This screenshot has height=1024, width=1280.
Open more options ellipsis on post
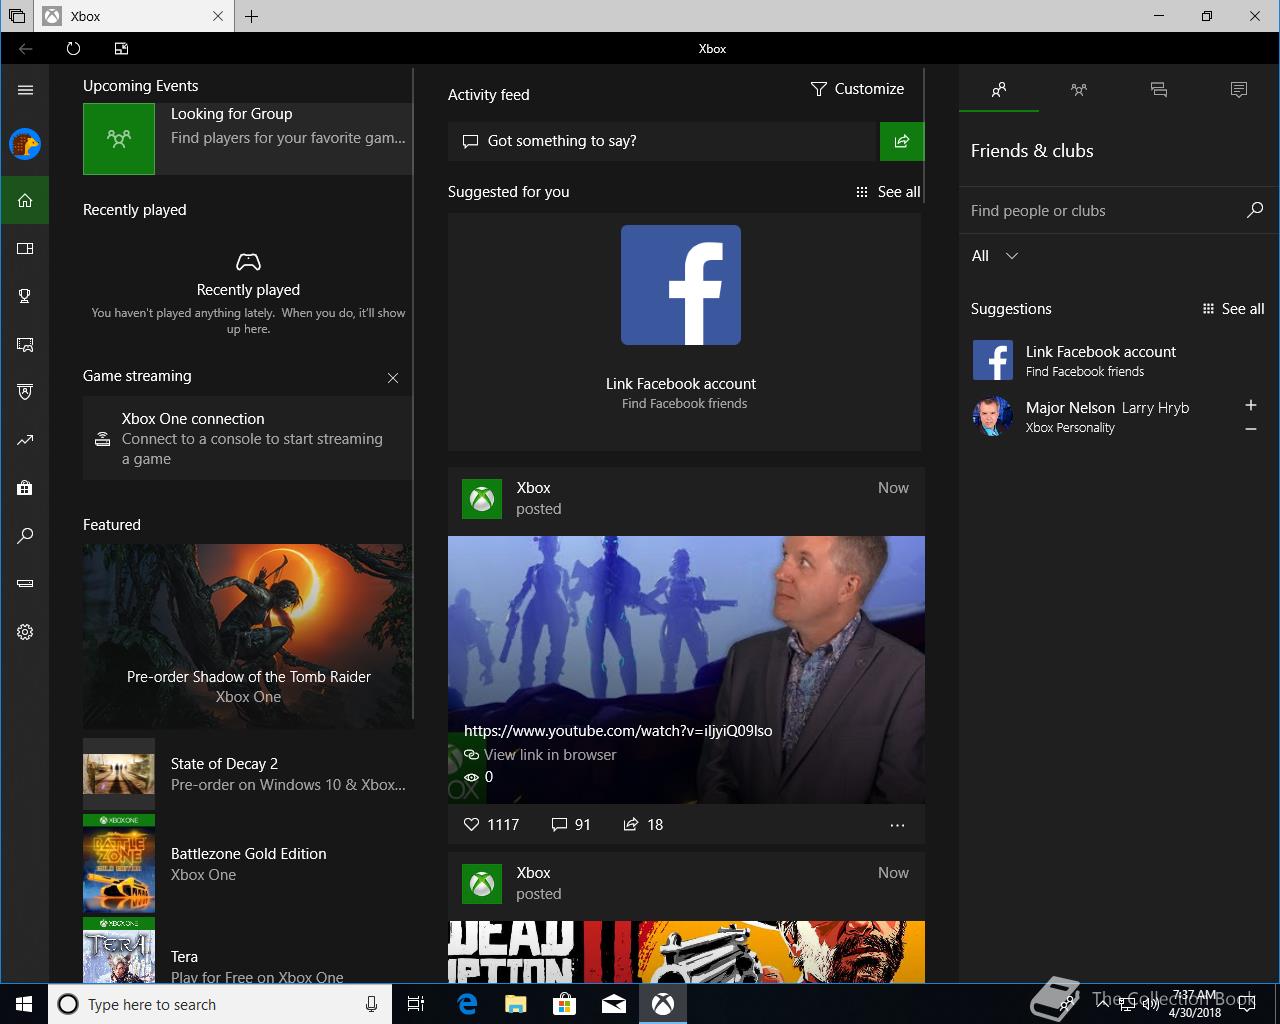tap(897, 825)
